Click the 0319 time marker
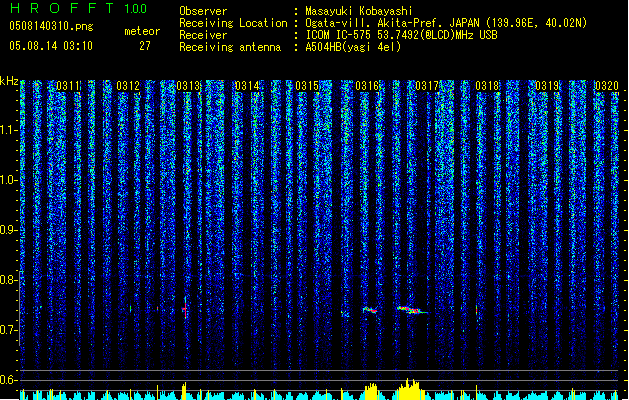The image size is (629, 400). [x=547, y=85]
